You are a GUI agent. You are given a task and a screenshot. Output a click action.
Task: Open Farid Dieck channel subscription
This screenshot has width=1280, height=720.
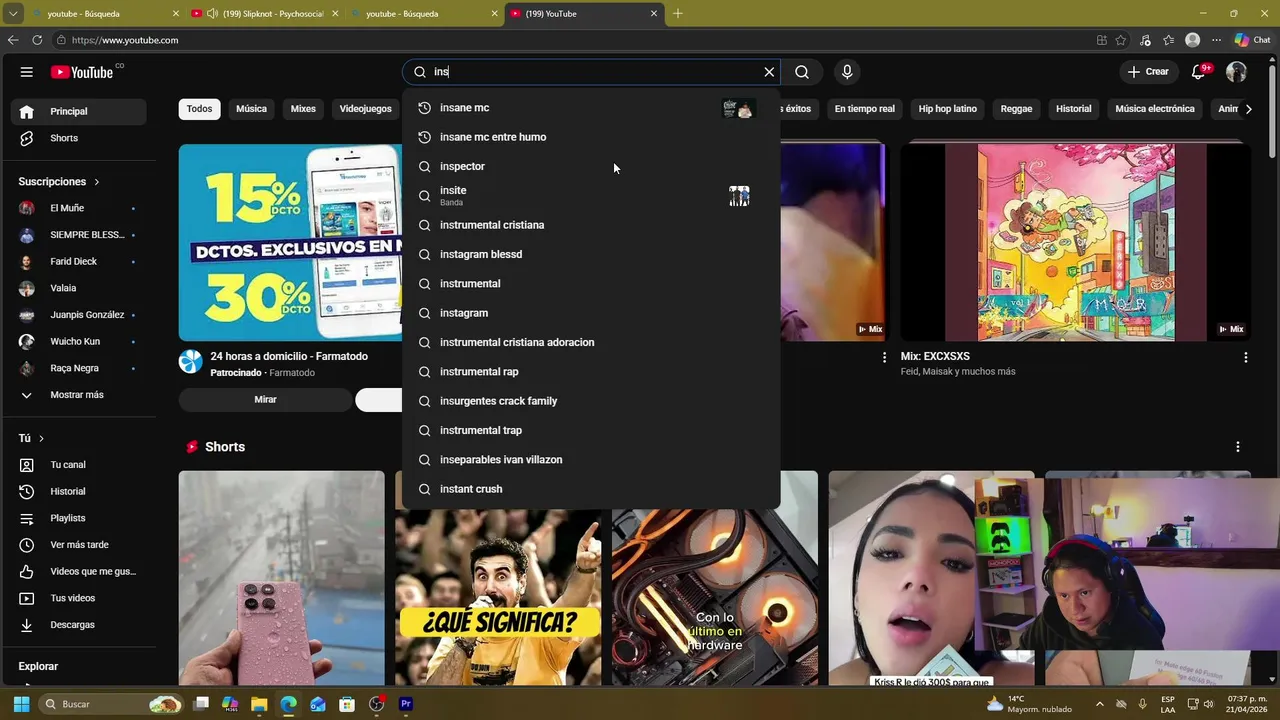point(79,261)
